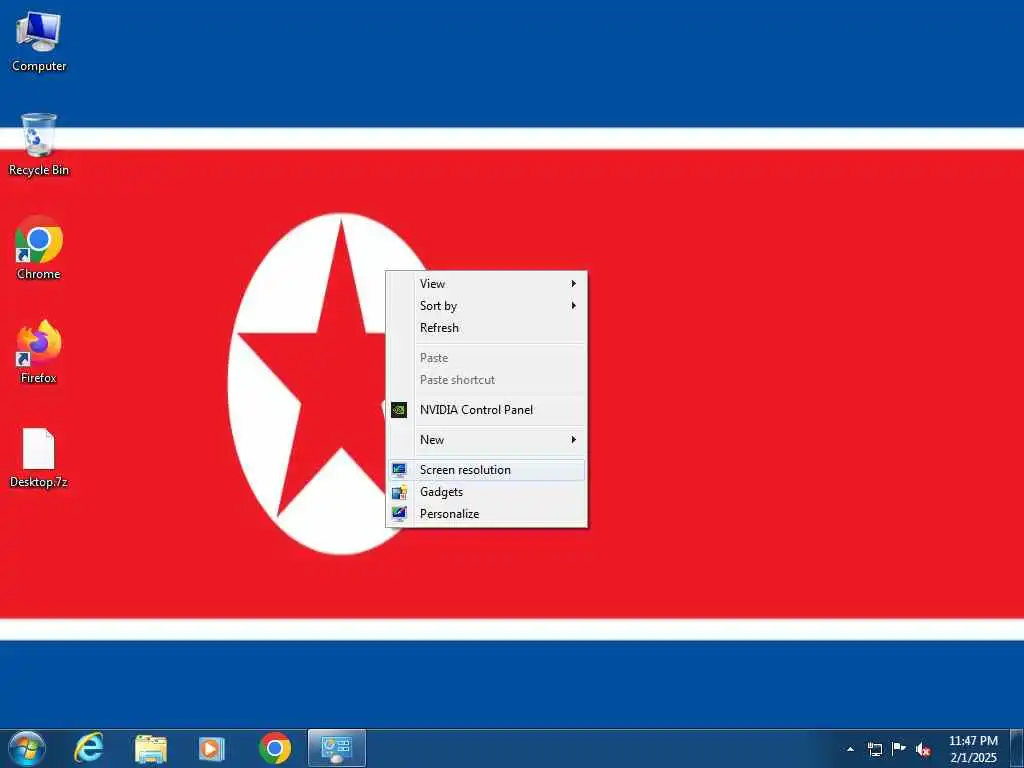
Task: Open Windows Media Player taskbar icon
Action: point(212,748)
